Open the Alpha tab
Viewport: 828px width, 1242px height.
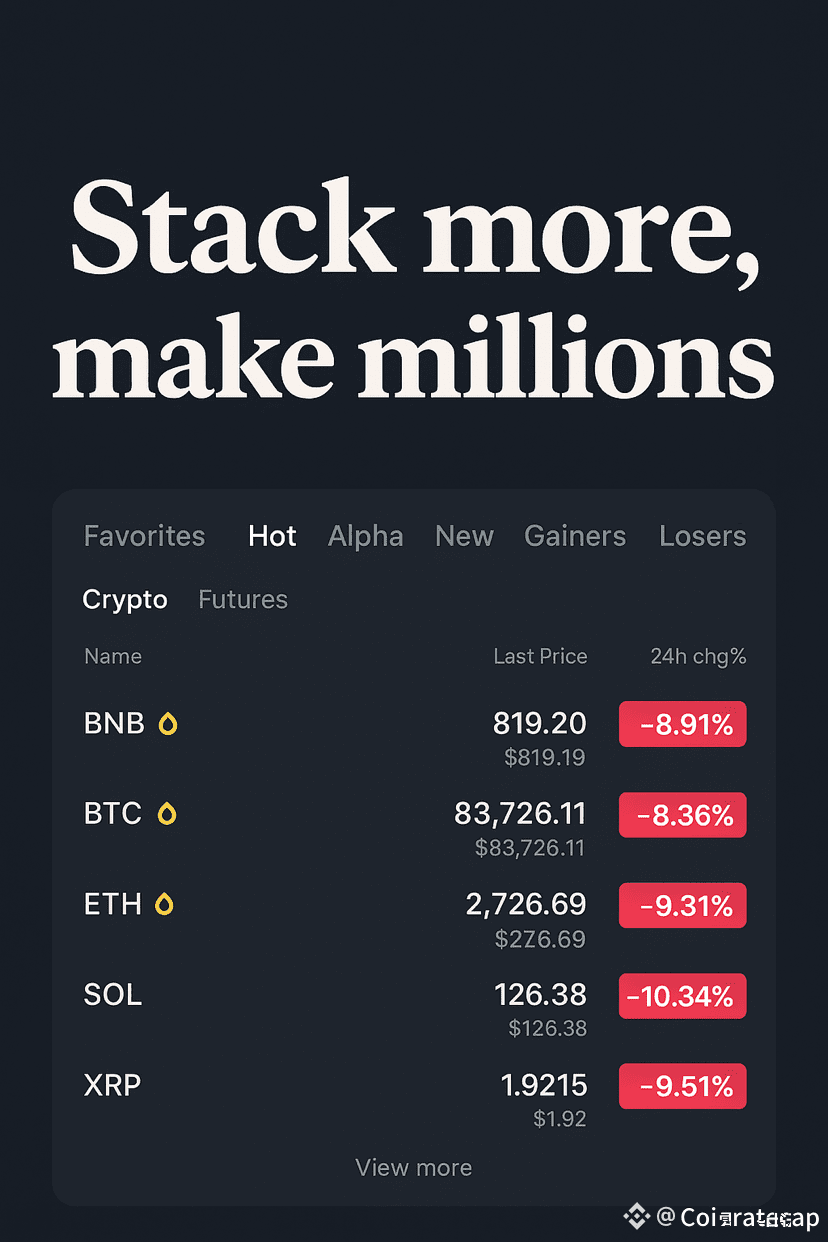pos(366,537)
